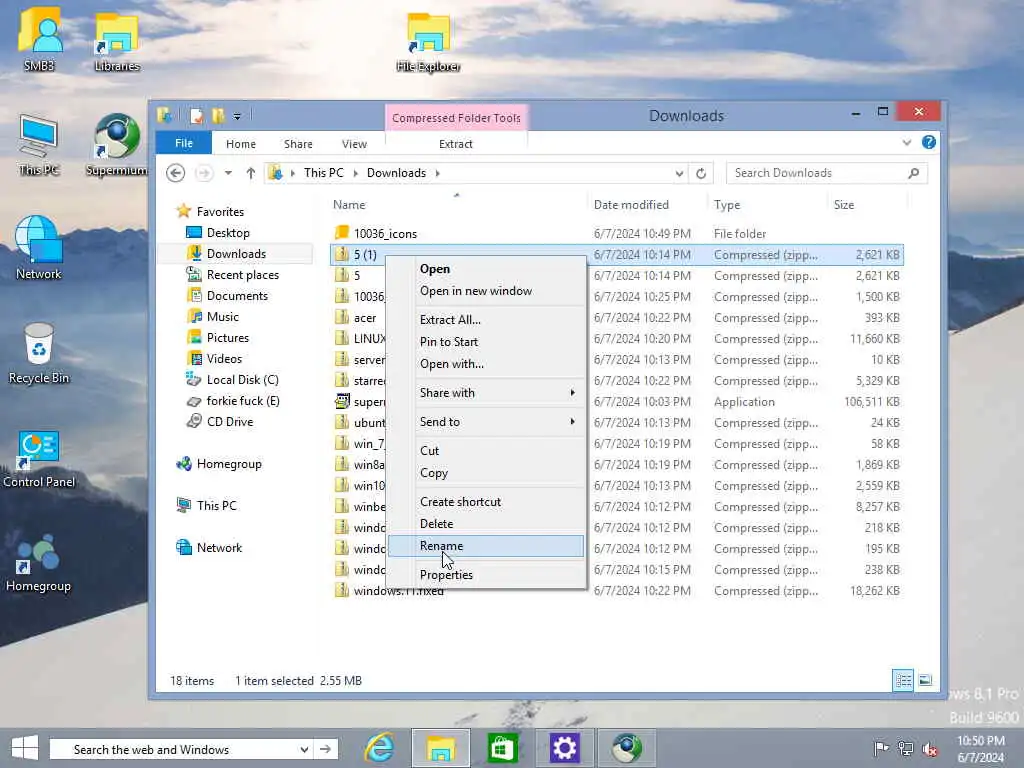The height and width of the screenshot is (768, 1024).
Task: Open the Libraries desktop shortcut
Action: pos(117,40)
